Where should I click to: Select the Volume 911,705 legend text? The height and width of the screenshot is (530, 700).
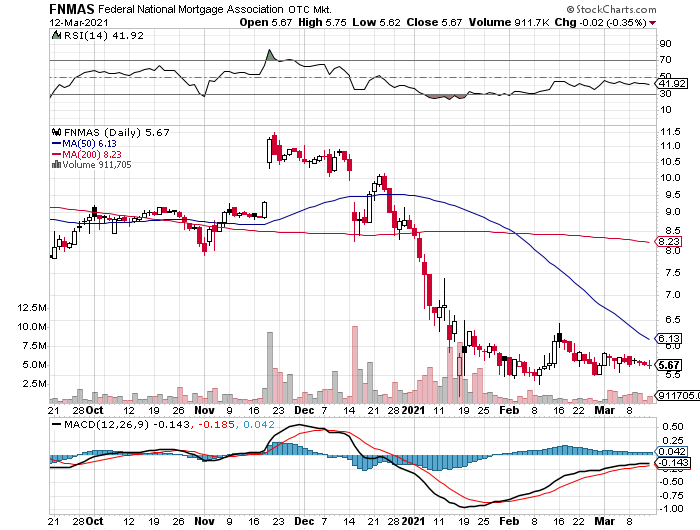(x=97, y=165)
